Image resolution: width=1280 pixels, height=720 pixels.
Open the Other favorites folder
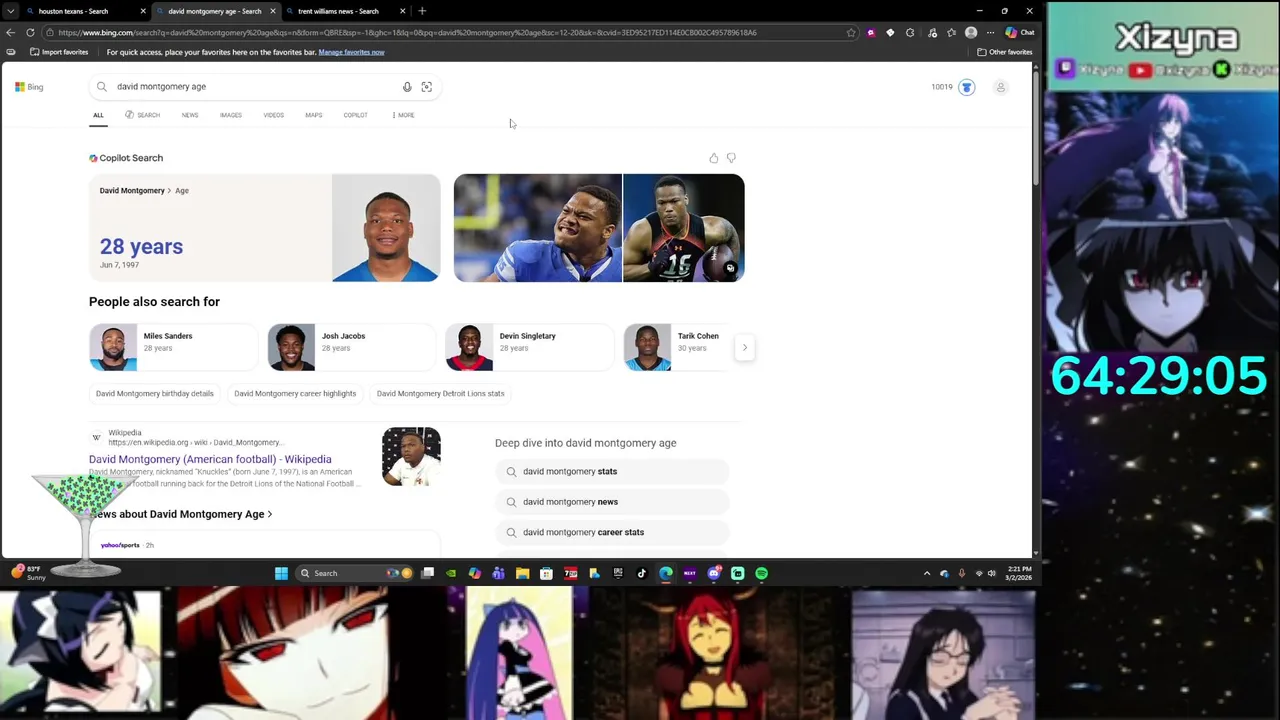[1005, 52]
